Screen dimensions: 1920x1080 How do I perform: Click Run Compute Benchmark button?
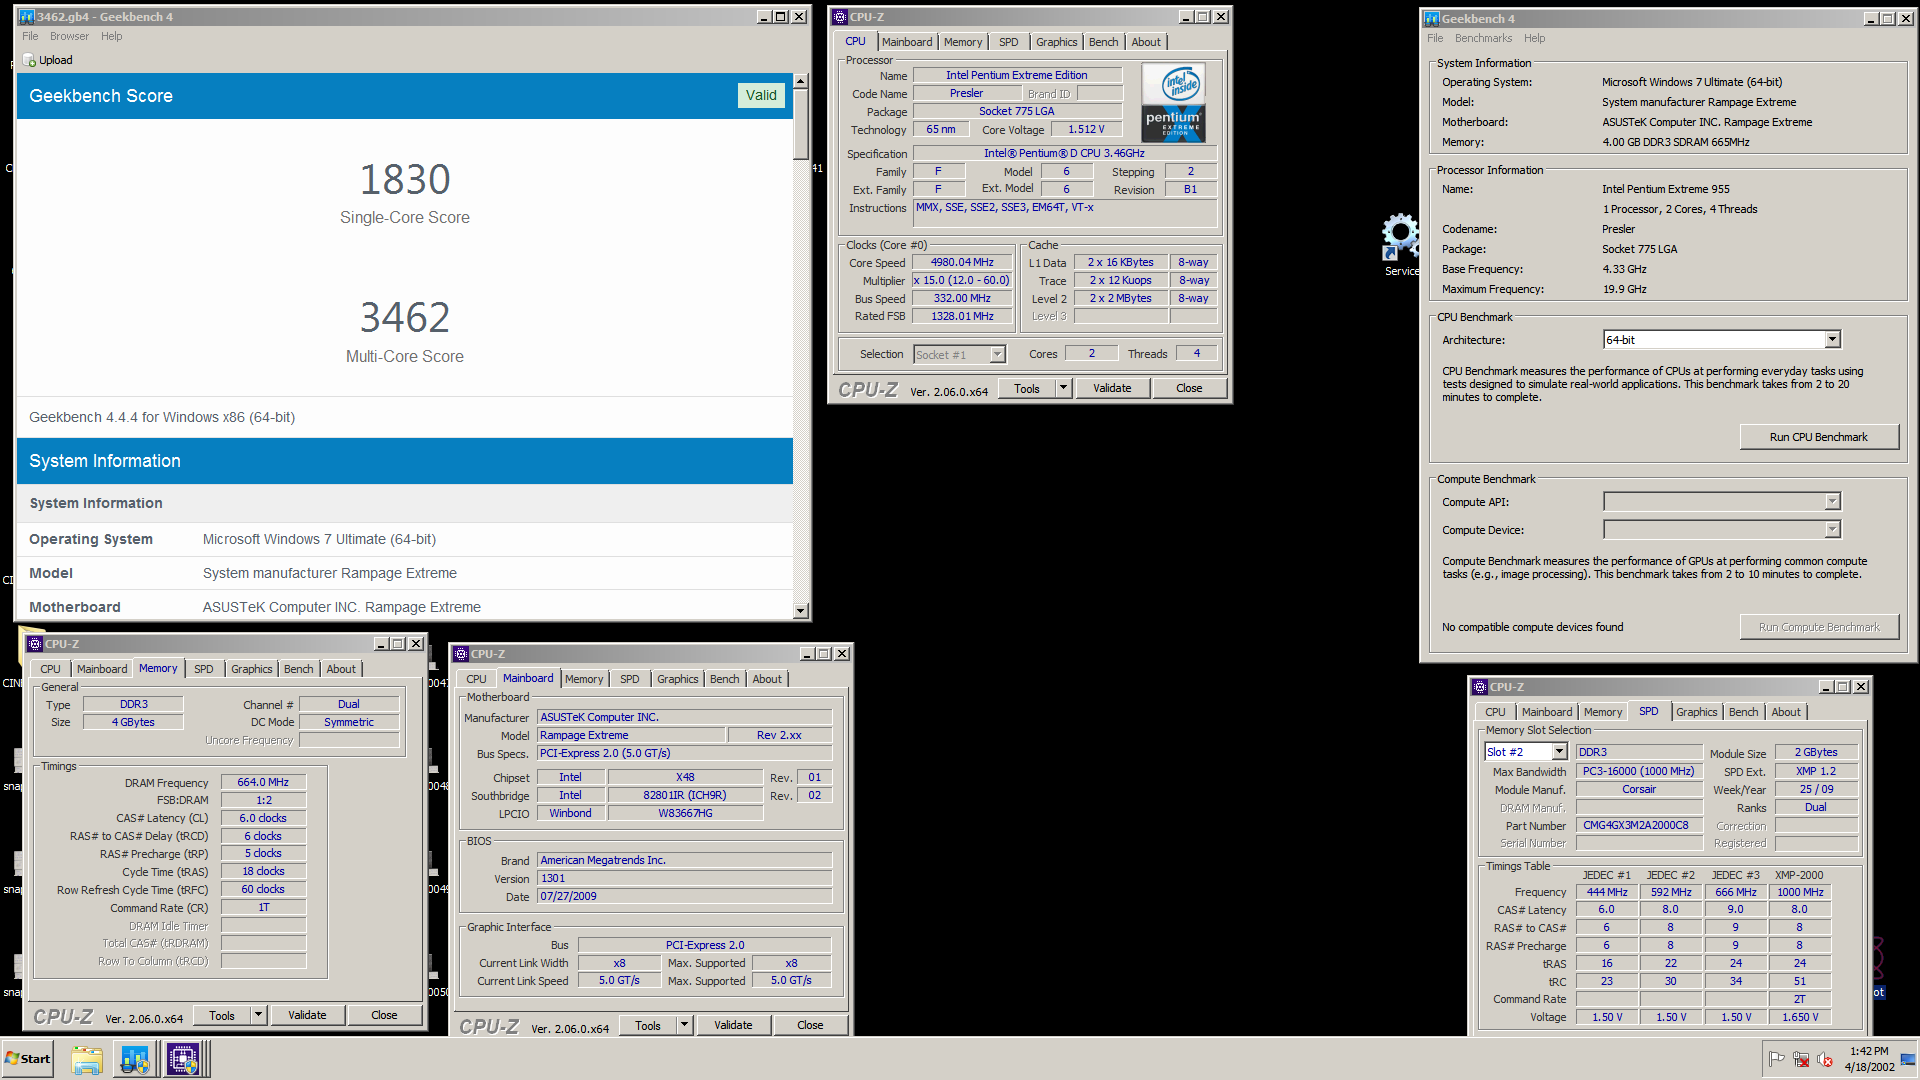pos(1818,627)
